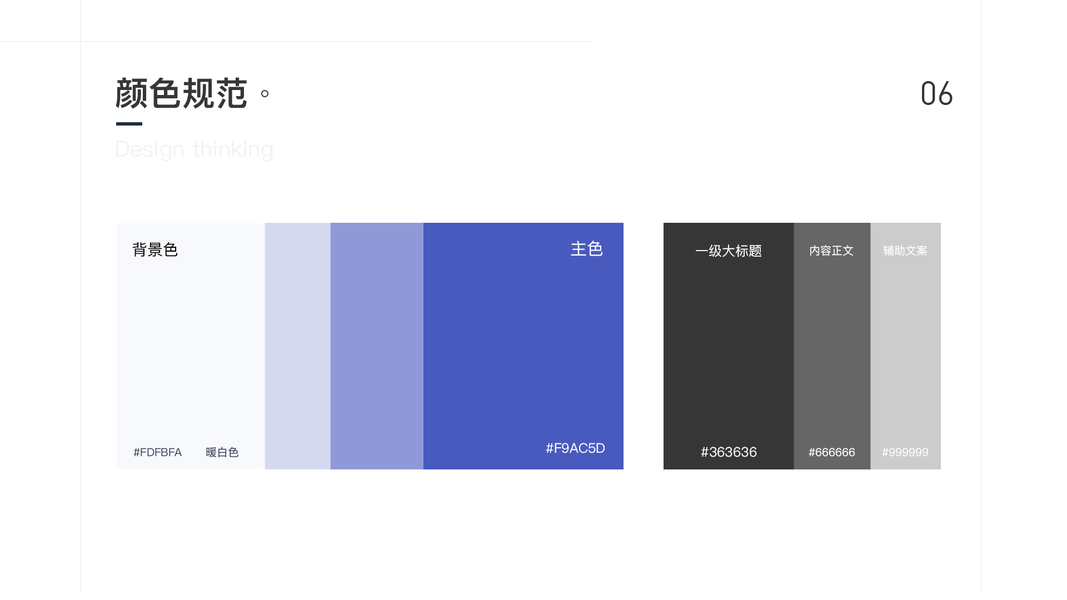Click the #FDFBFA hex code text
The height and width of the screenshot is (600, 1067).
click(158, 452)
